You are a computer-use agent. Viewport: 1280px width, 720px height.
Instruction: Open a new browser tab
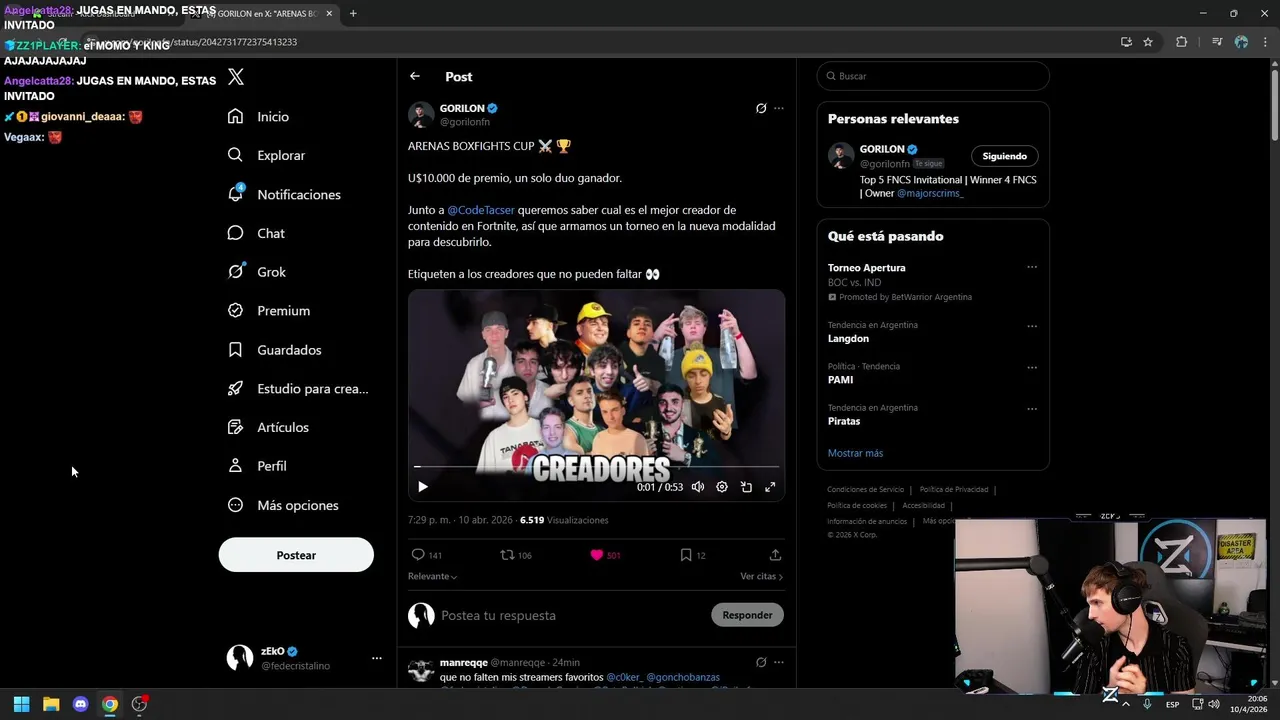(x=353, y=13)
